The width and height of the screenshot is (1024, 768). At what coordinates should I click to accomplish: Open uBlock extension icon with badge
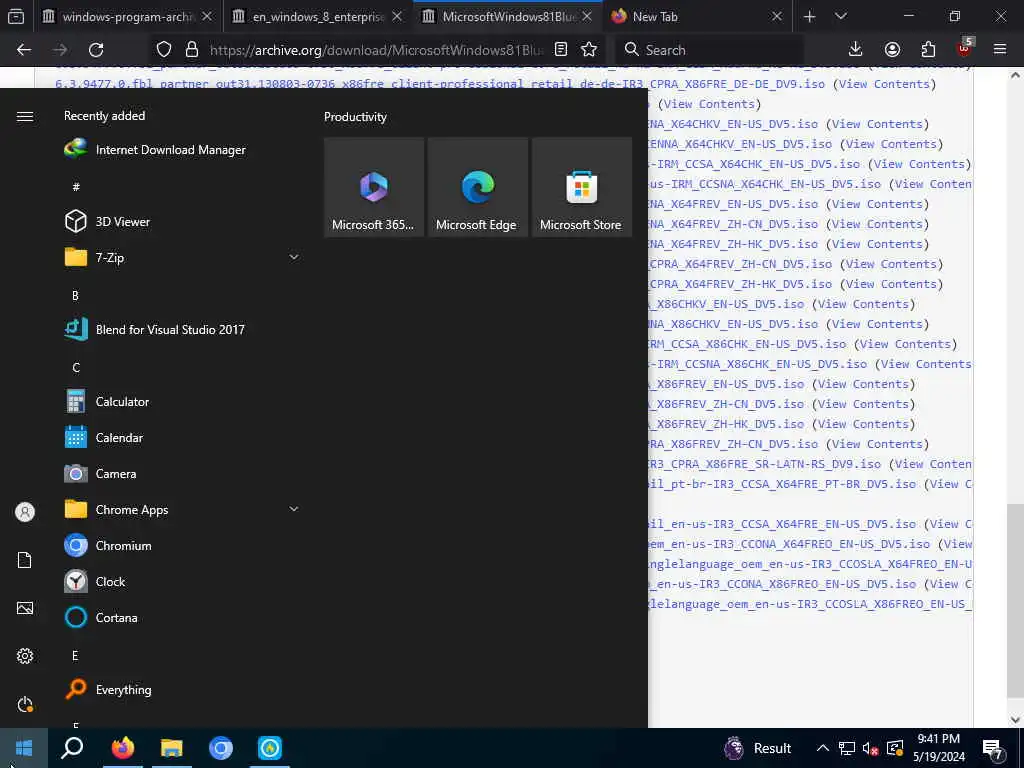tap(965, 48)
